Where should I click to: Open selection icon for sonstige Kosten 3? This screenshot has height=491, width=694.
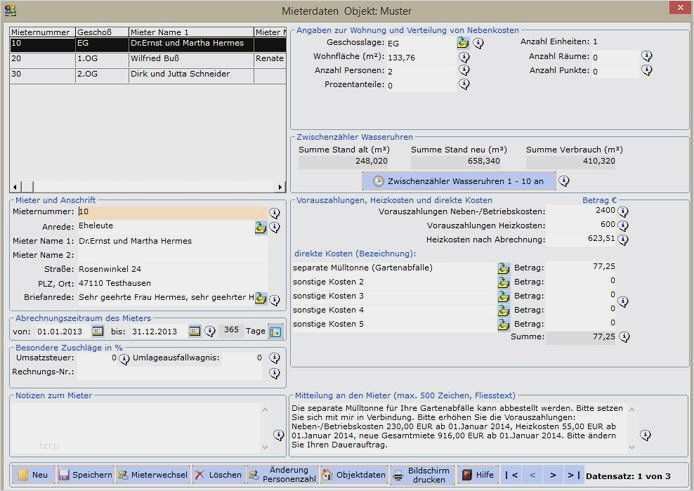pos(503,296)
